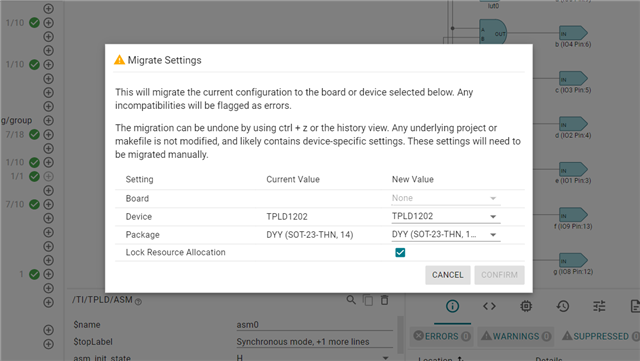The image size is (640, 361).
Task: Click the $name field containing asm0
Action: [314, 325]
